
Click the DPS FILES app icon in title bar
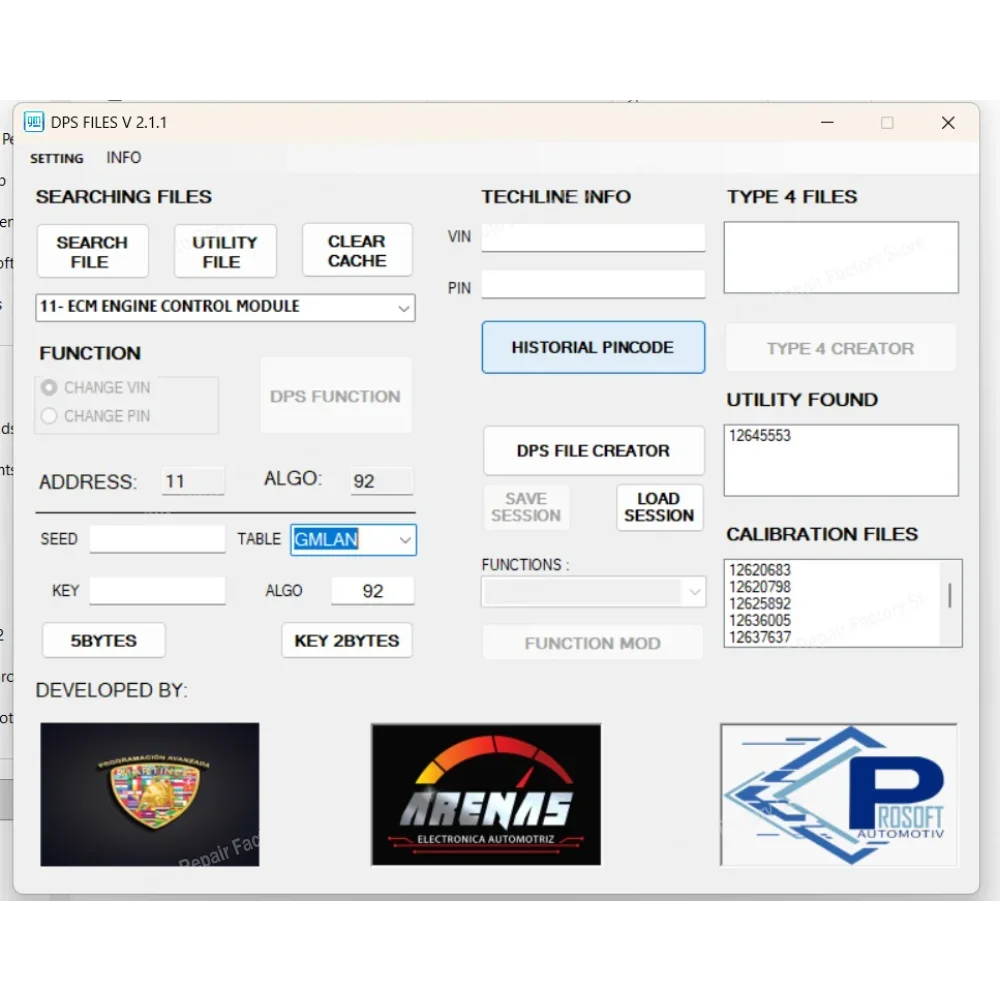[34, 122]
